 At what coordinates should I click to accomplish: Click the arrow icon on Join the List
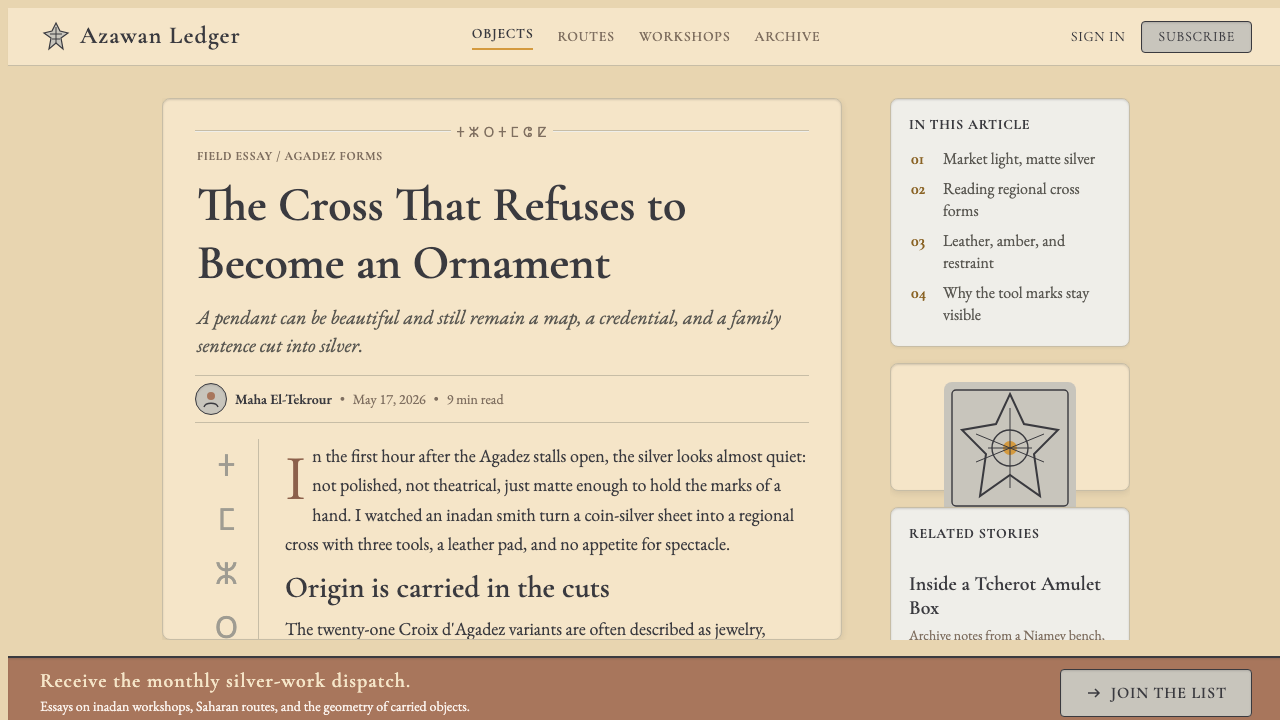(x=1094, y=693)
